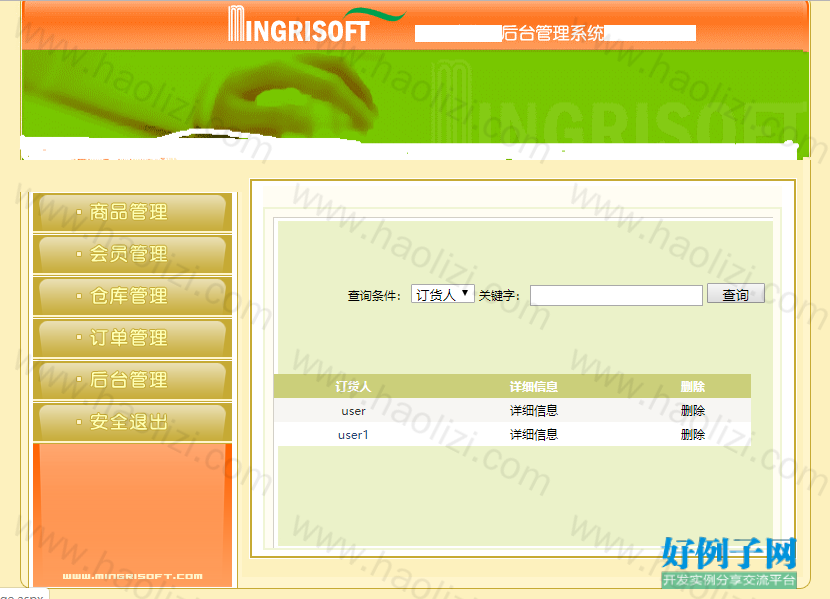Click the 后台管理系统 title text
This screenshot has height=599, width=830.
553,33
